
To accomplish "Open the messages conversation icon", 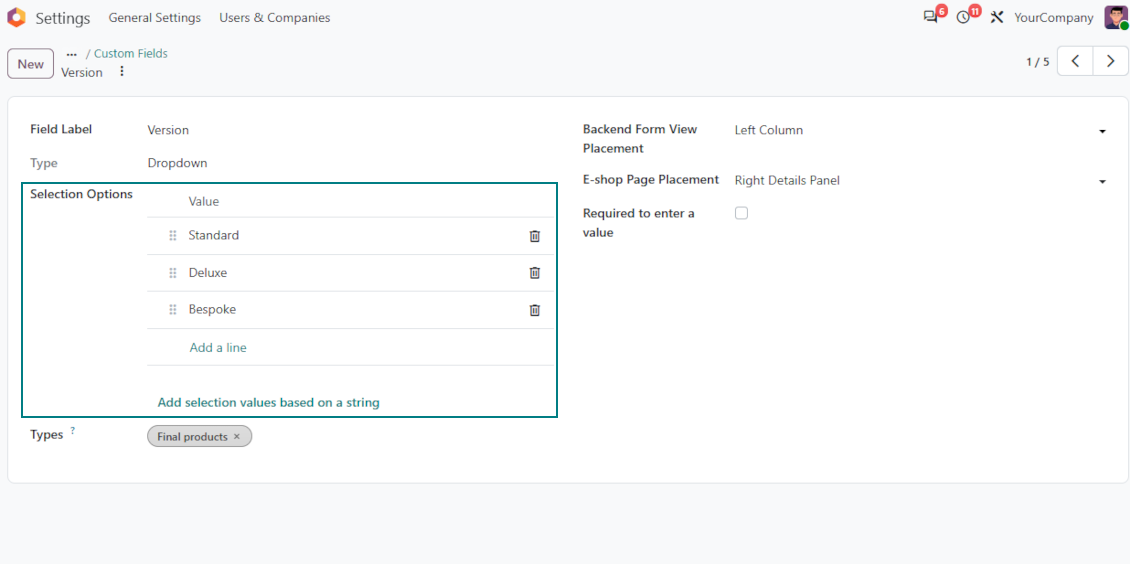I will (930, 17).
